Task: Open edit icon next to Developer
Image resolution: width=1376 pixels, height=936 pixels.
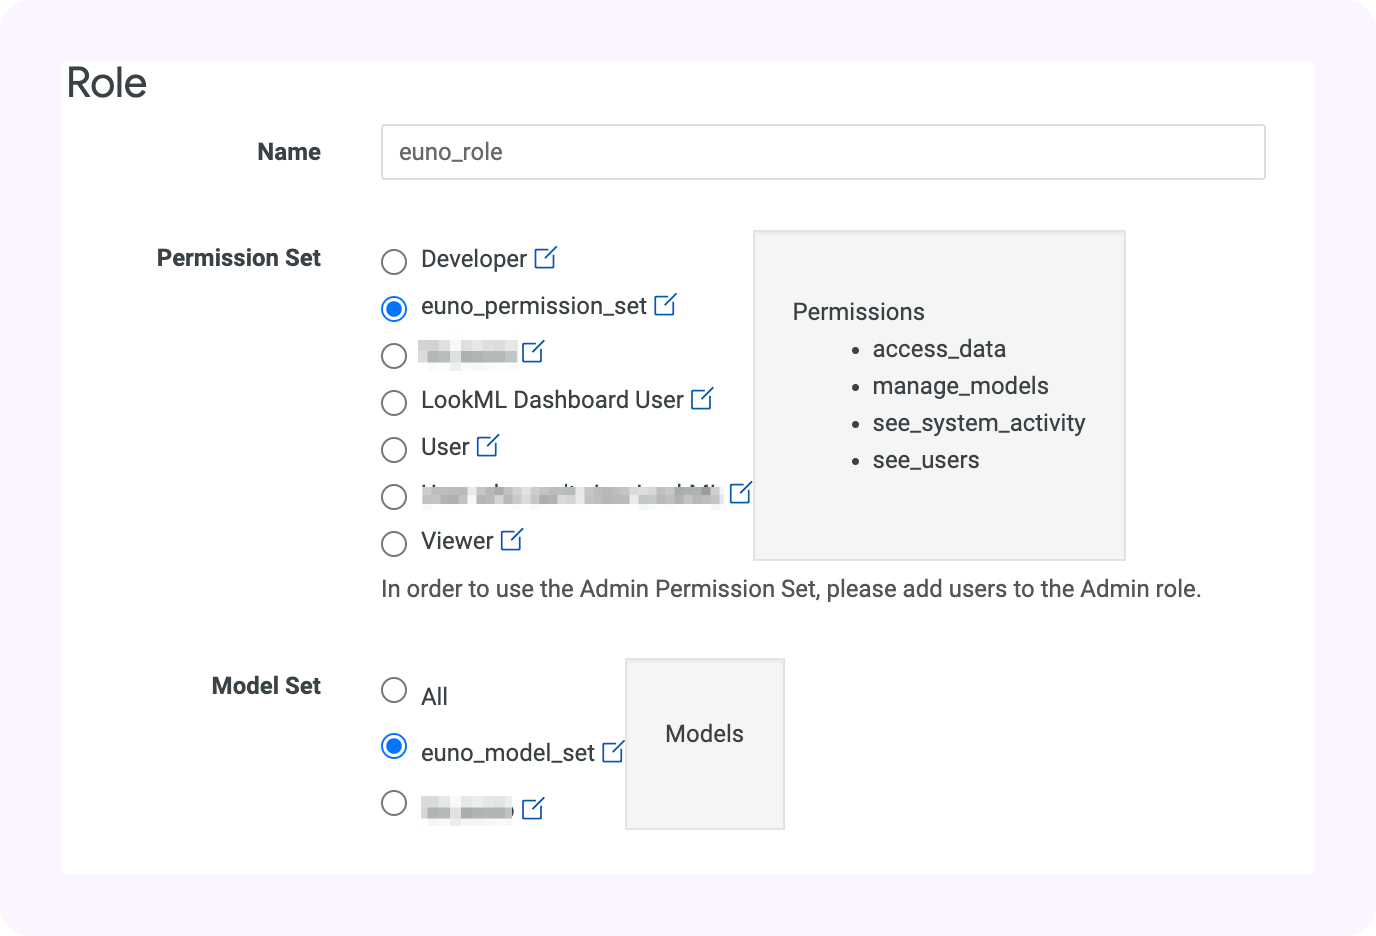Action: pos(545,258)
